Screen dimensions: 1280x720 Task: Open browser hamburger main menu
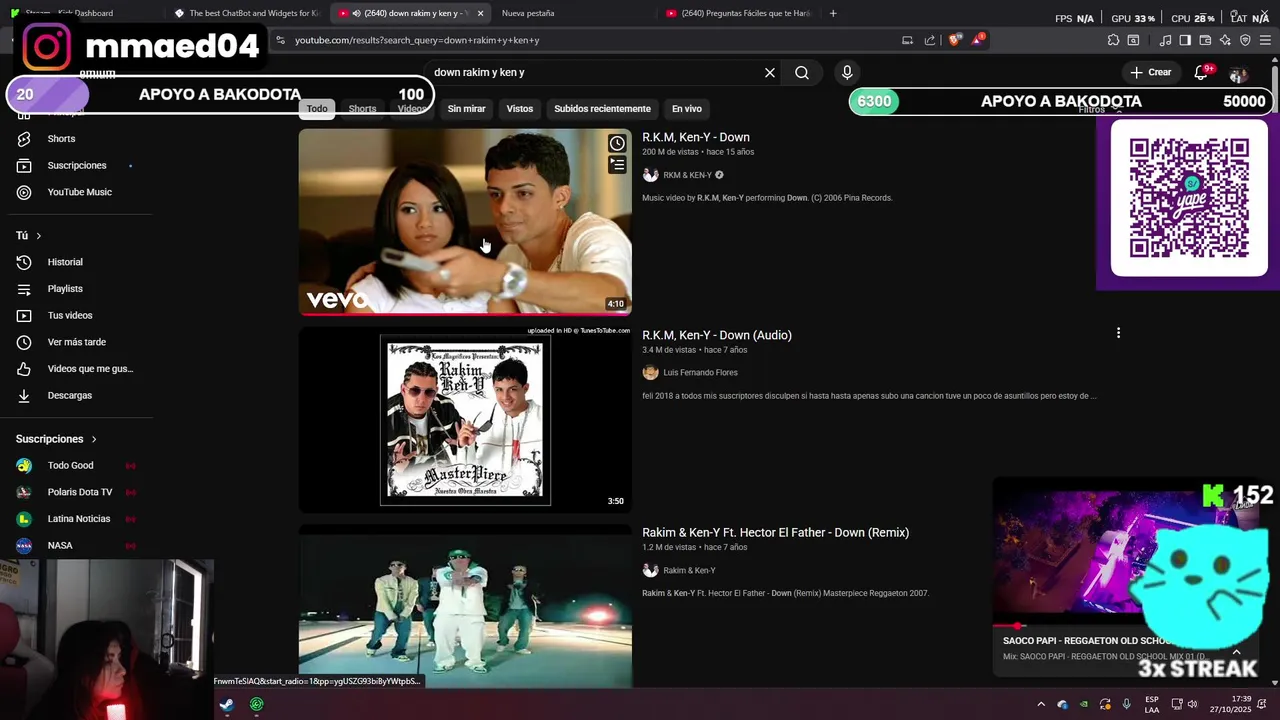point(1266,40)
